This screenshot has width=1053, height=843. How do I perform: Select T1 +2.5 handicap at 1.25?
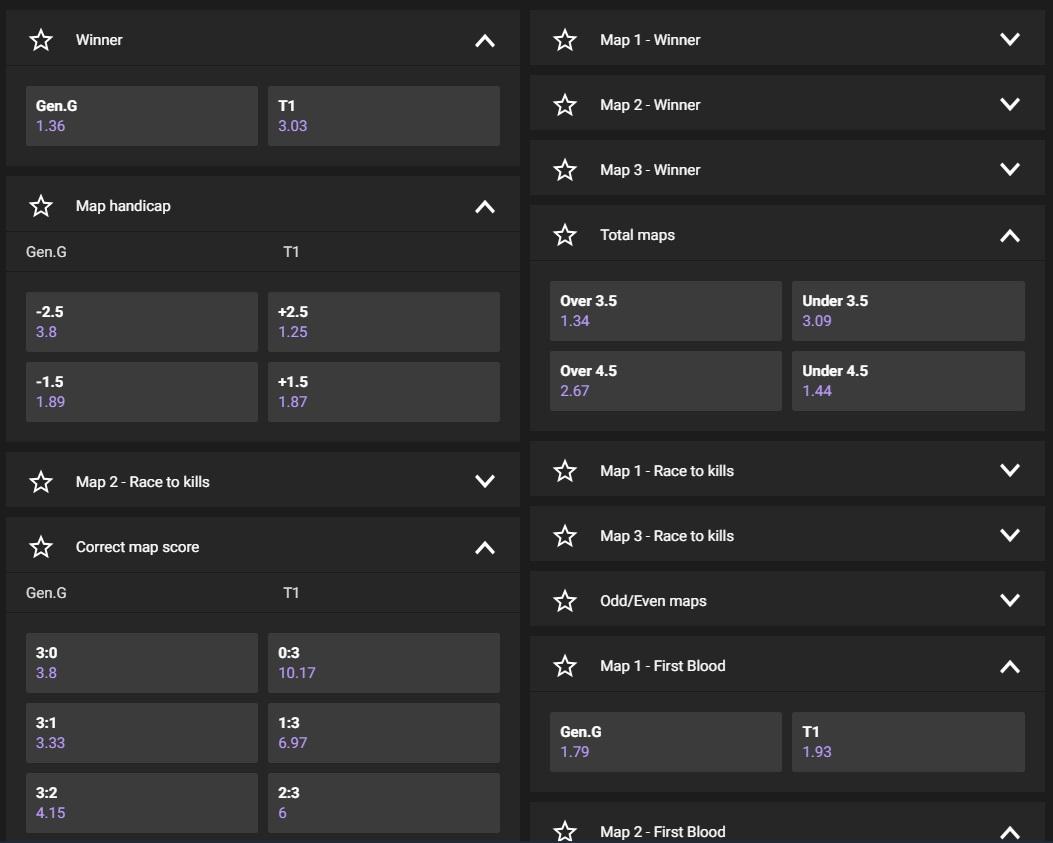383,322
